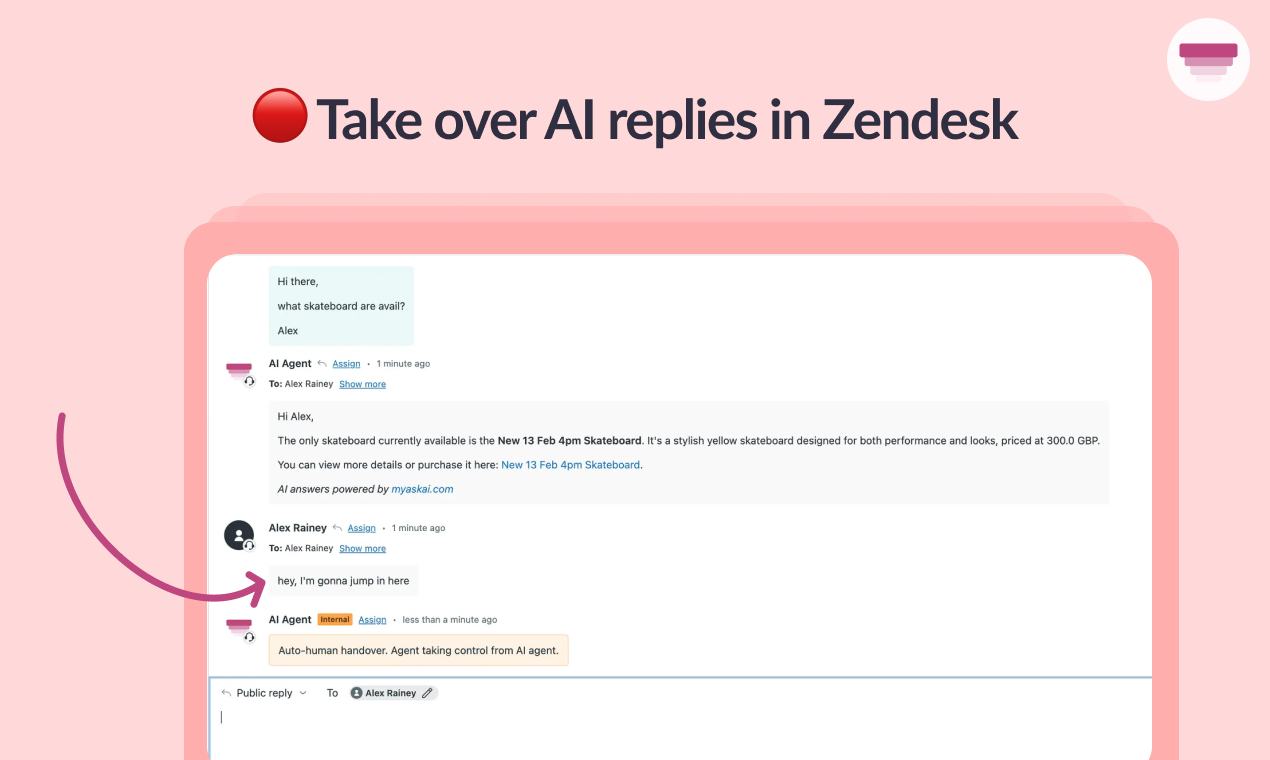The width and height of the screenshot is (1270, 760).
Task: Click the first AI Agent avatar icon
Action: click(240, 373)
